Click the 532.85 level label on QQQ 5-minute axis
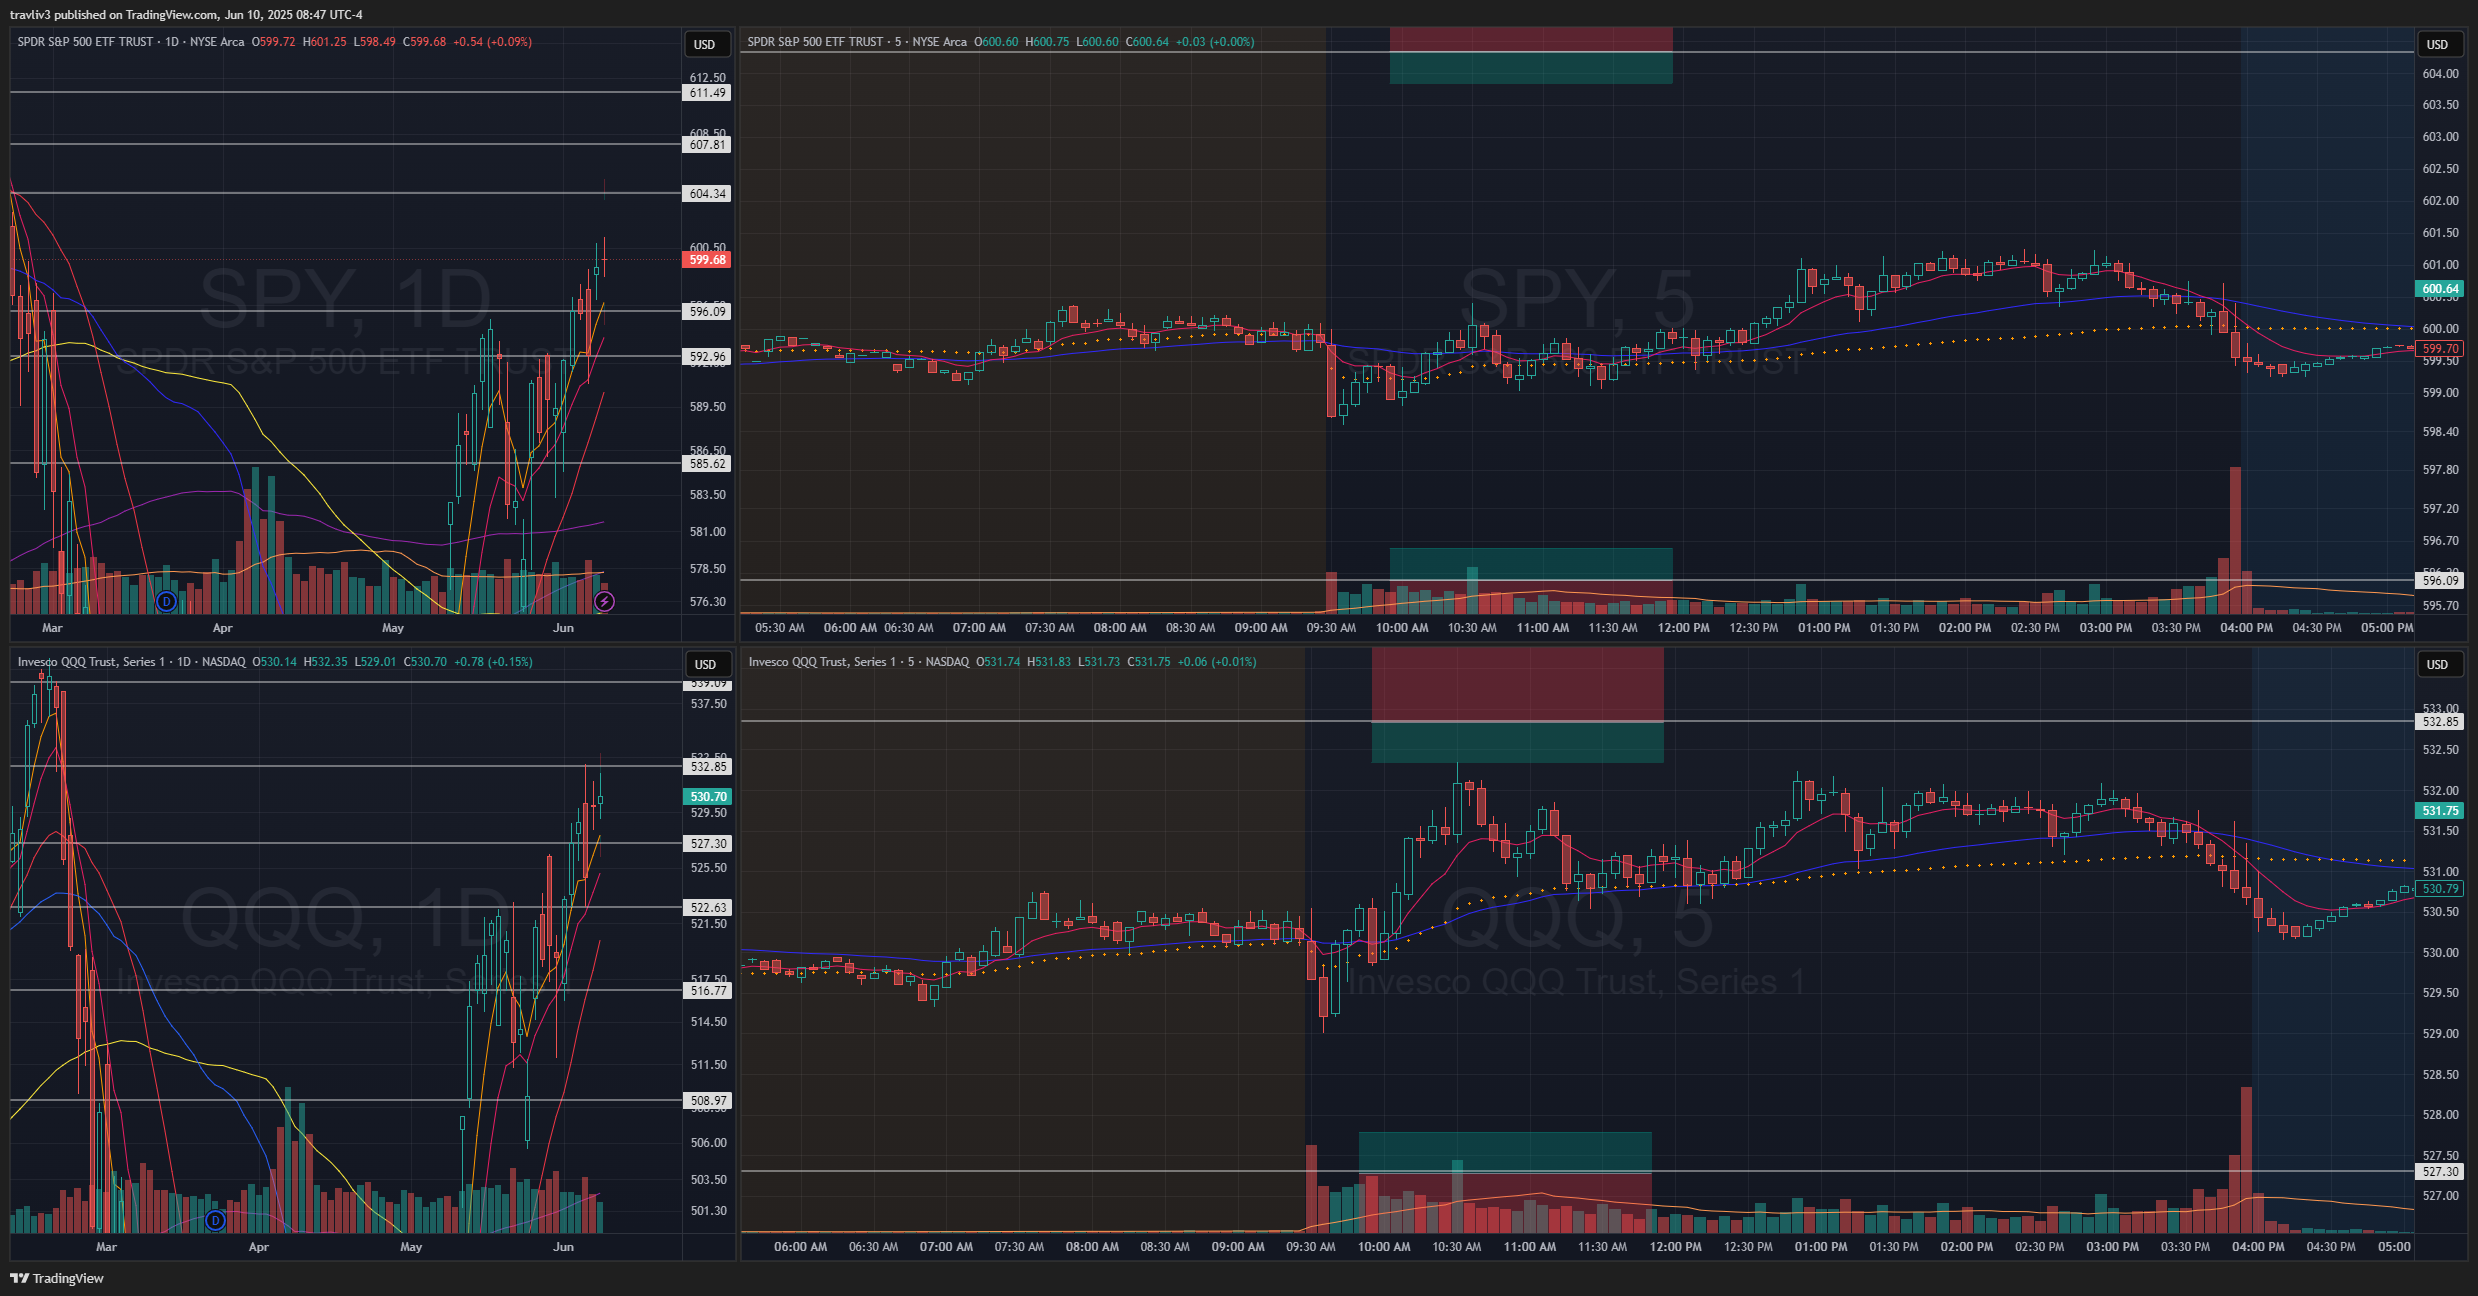The image size is (2478, 1296). (2440, 722)
